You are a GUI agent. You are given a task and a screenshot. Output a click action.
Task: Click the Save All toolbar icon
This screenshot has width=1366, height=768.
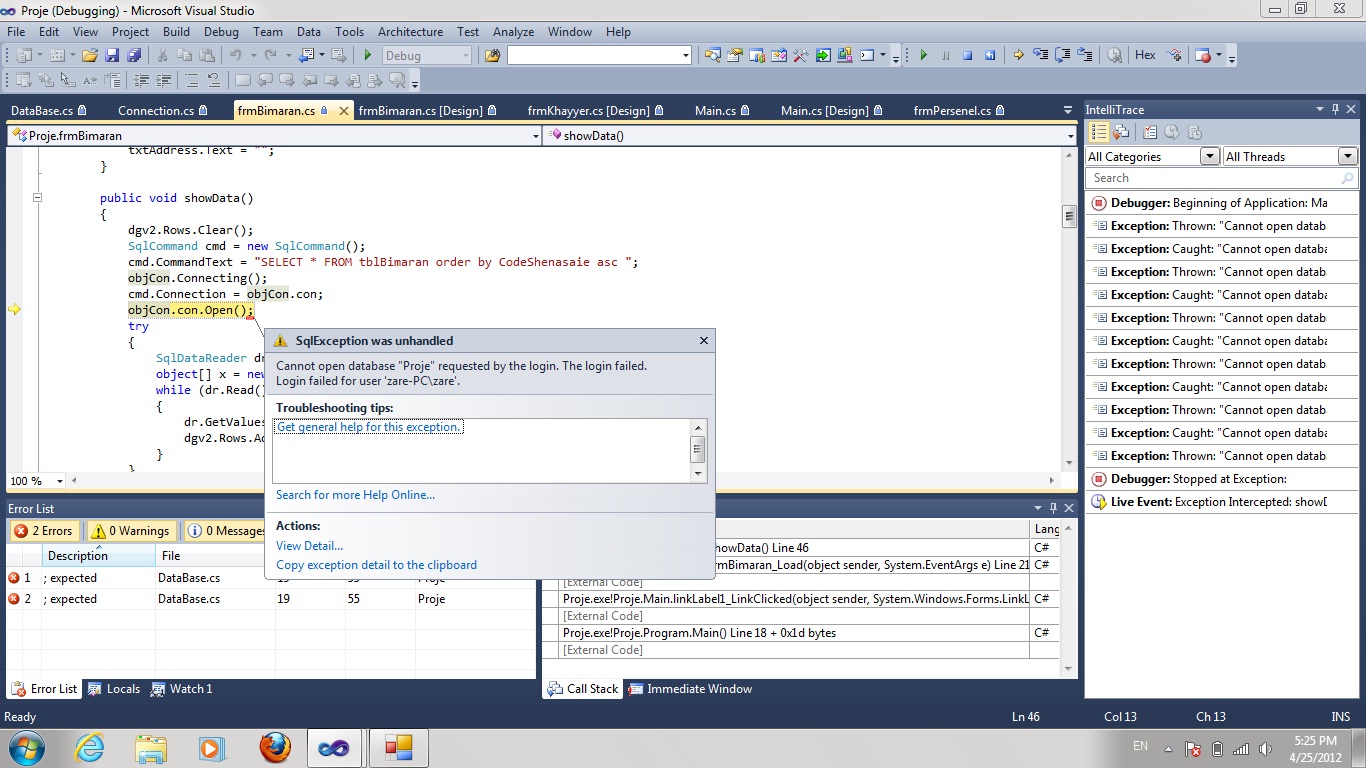click(x=131, y=56)
